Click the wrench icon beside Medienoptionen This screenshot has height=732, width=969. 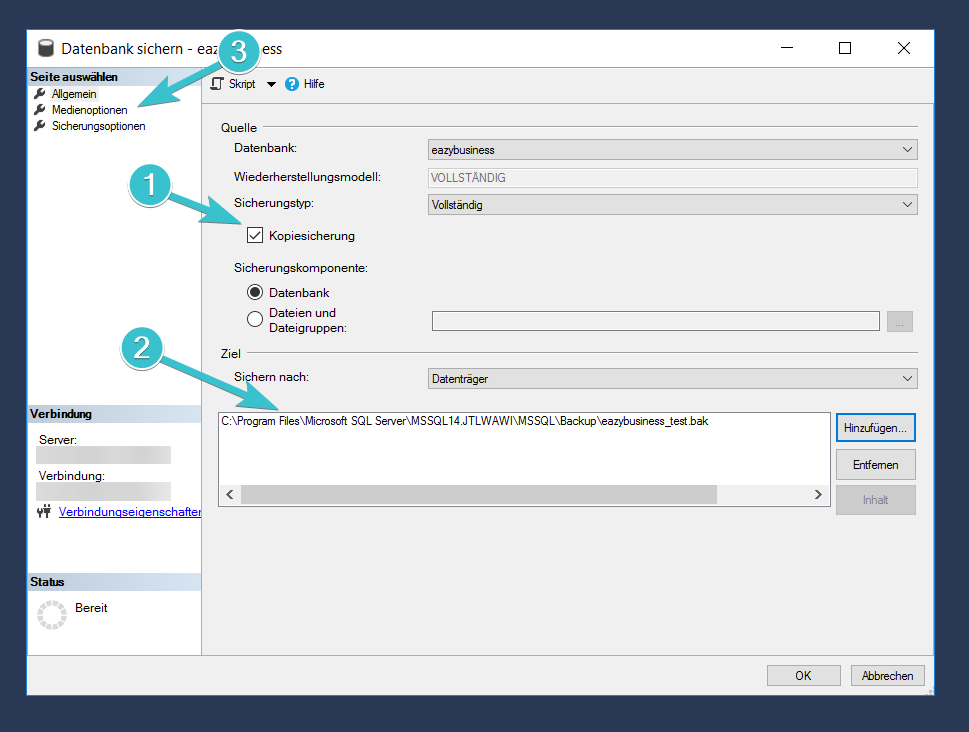(x=40, y=110)
